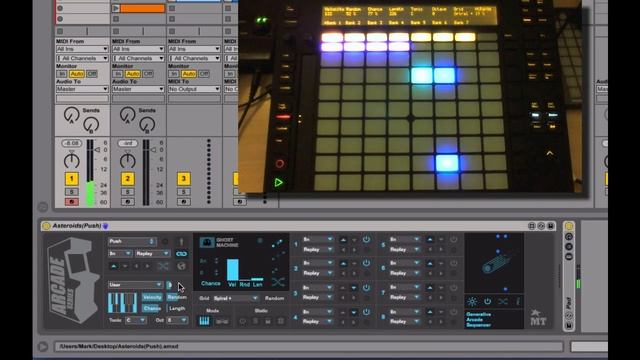Screen dimensions: 640x360
Task: Toggle the Pad device activator
Action: pyautogui.click(x=569, y=226)
